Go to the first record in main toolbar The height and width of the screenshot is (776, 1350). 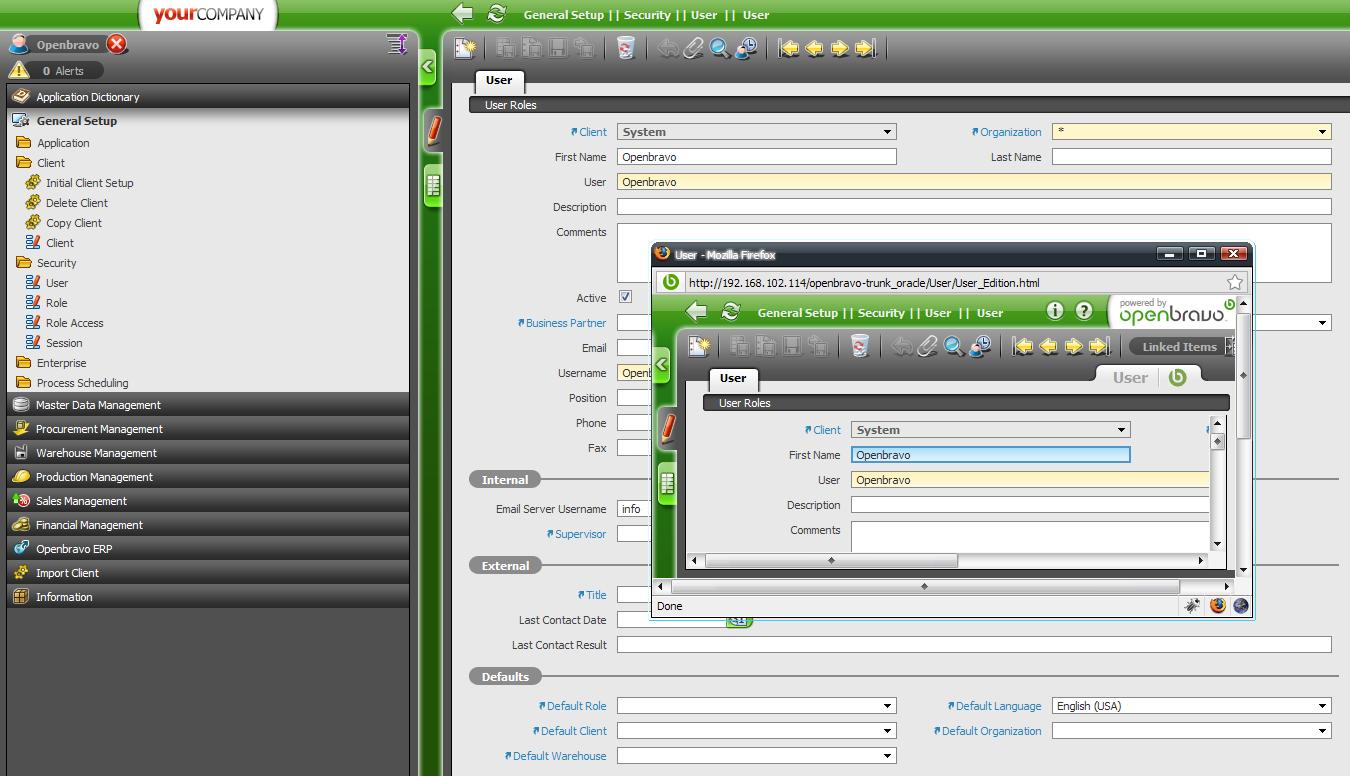(x=789, y=48)
